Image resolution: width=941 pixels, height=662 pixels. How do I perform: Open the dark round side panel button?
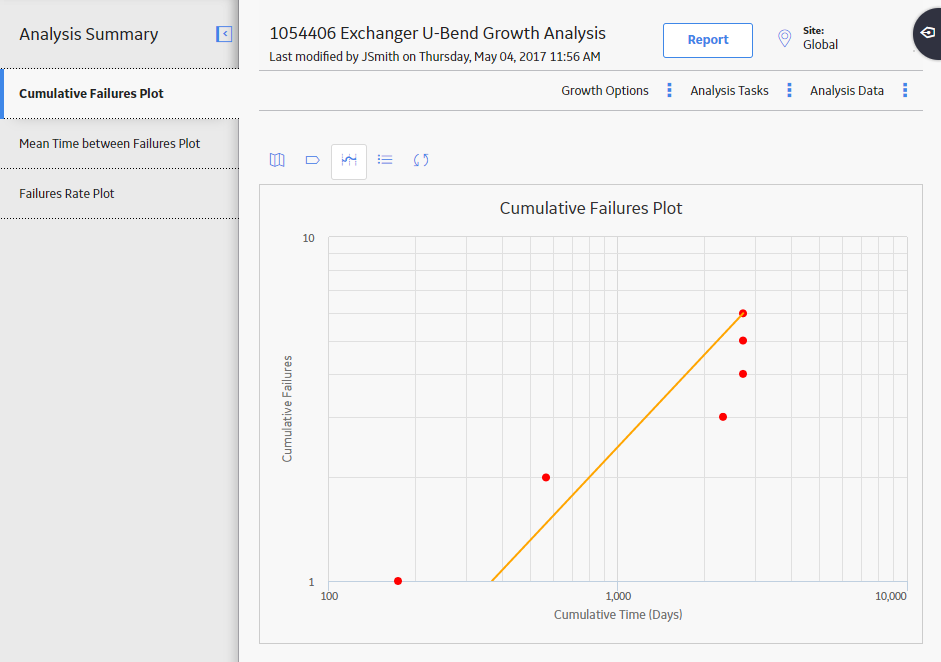[x=927, y=33]
